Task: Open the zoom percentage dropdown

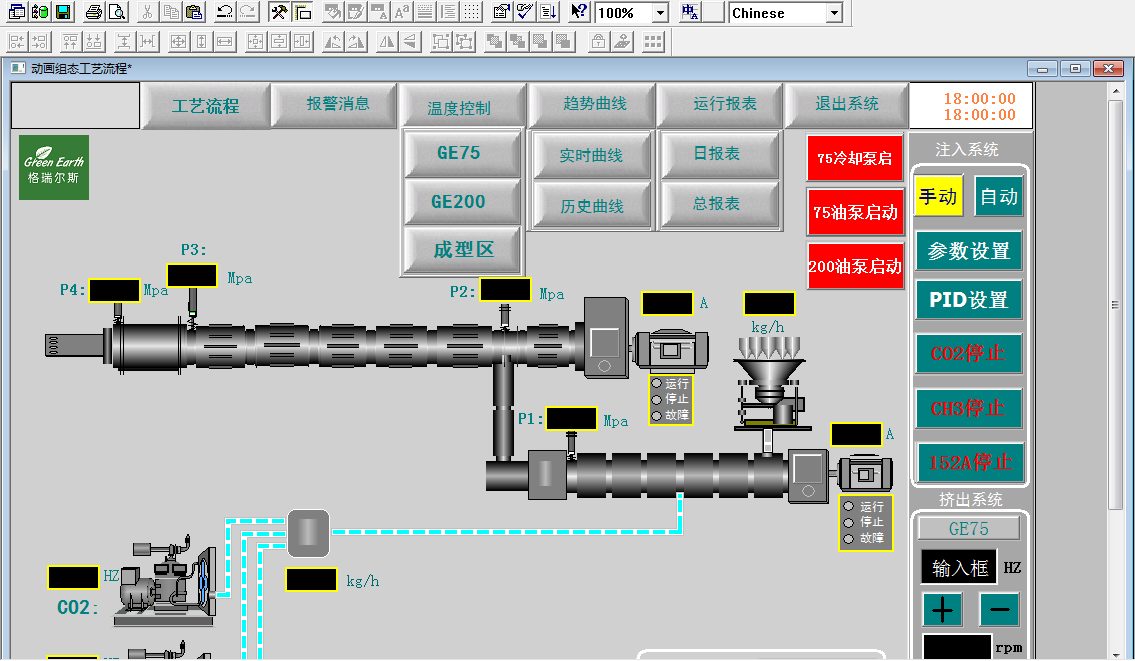Action: 660,13
